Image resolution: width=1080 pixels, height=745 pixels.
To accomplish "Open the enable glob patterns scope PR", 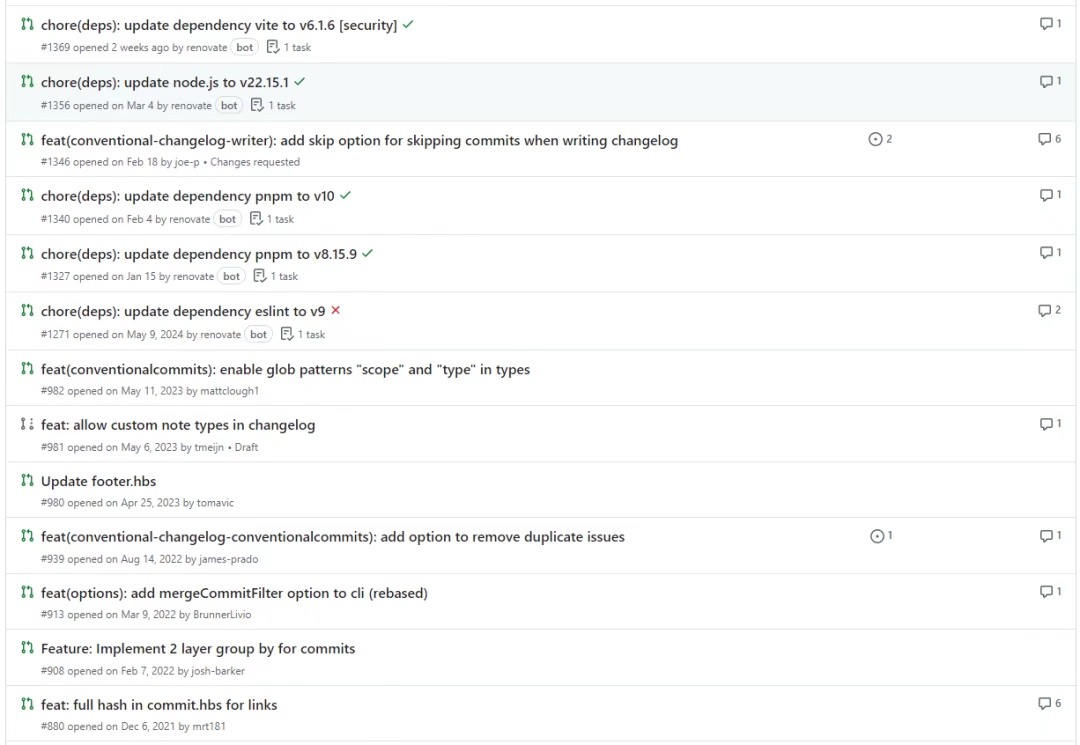I will pos(285,370).
